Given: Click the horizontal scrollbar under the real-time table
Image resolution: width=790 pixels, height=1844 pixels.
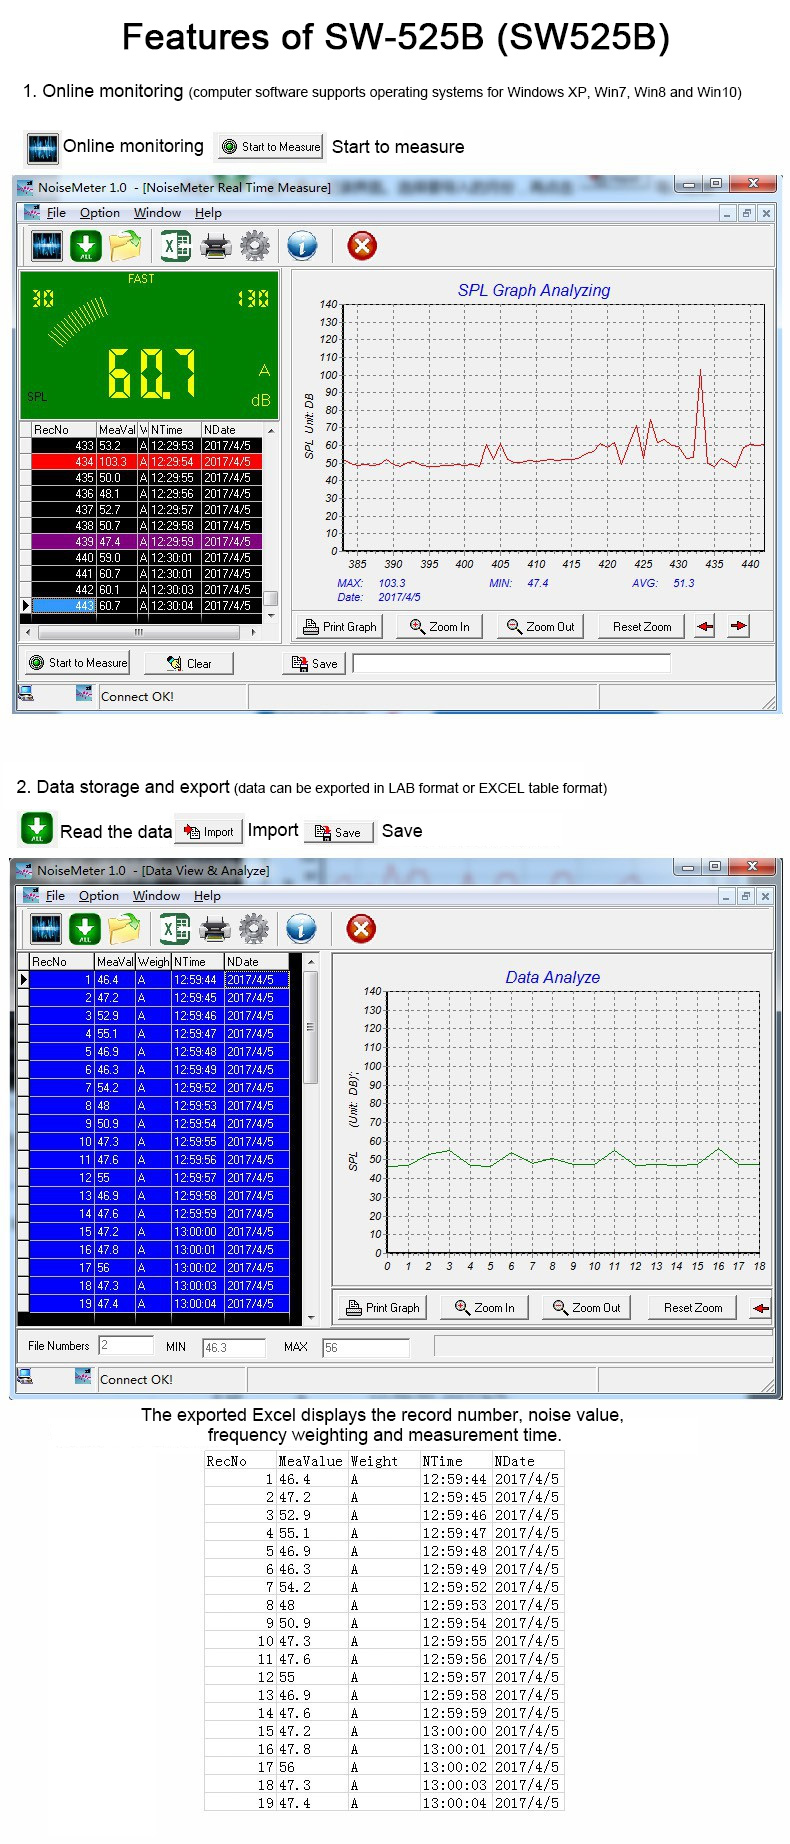Looking at the screenshot, I should [x=139, y=632].
